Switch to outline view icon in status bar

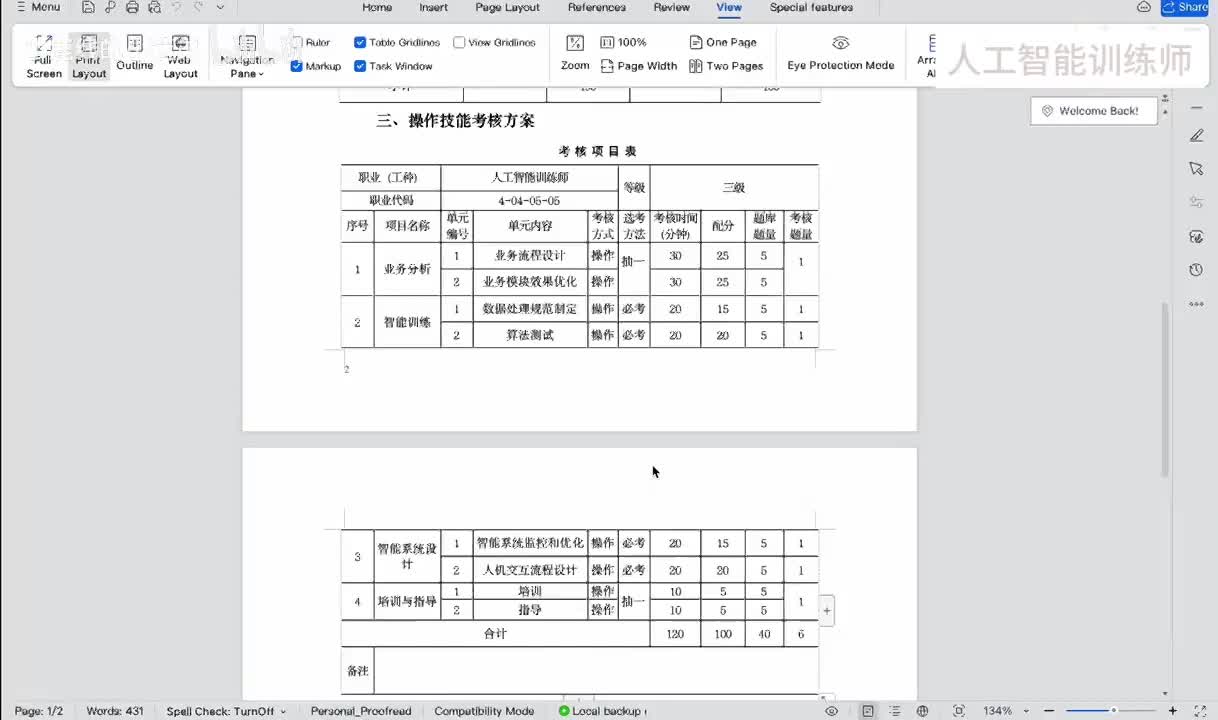click(895, 711)
